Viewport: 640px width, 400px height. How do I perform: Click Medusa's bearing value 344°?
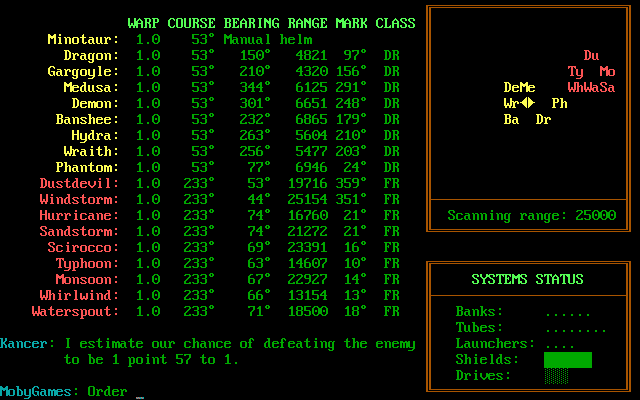point(255,88)
